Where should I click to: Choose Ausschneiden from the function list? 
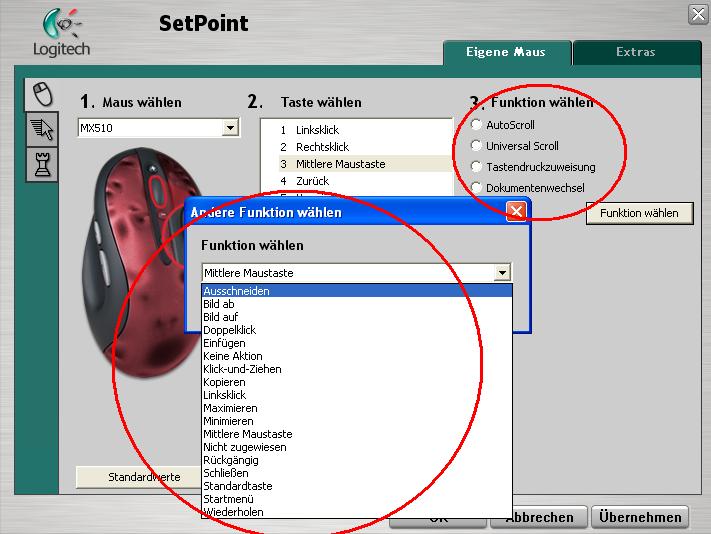pos(357,291)
